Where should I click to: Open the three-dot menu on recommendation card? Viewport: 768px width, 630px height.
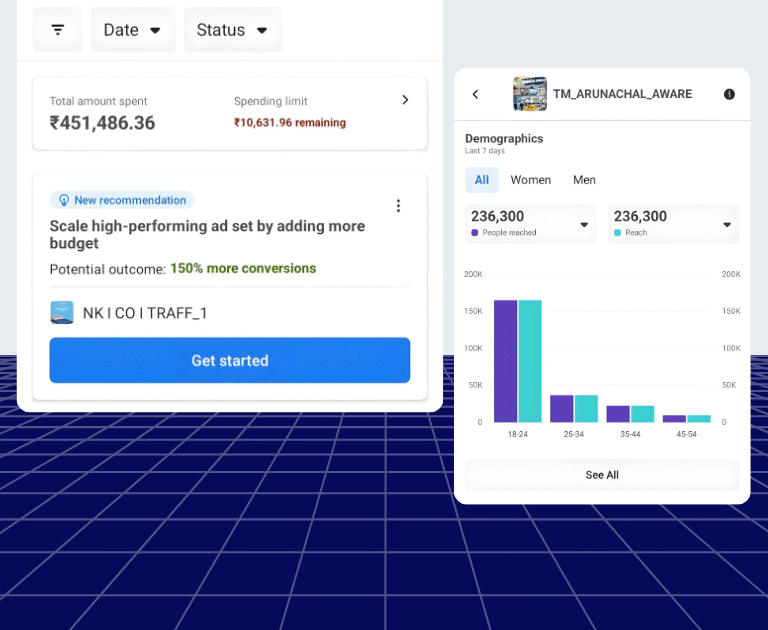(x=398, y=206)
